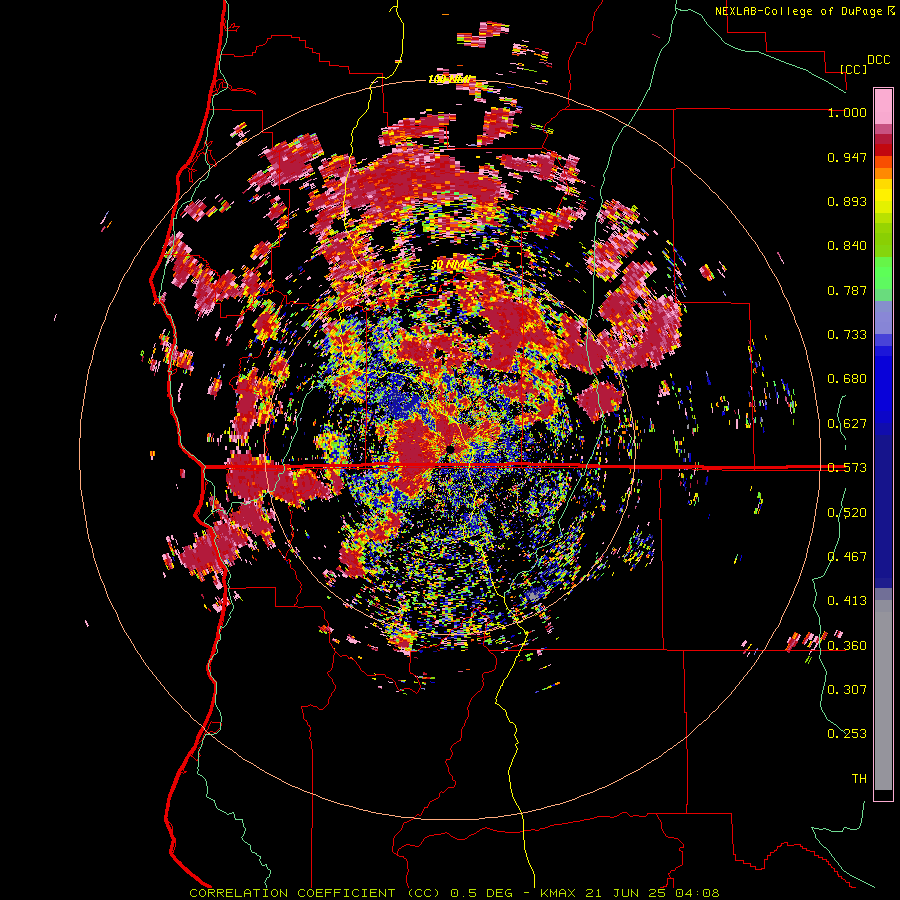Select the 0.413 legend value

click(x=847, y=601)
